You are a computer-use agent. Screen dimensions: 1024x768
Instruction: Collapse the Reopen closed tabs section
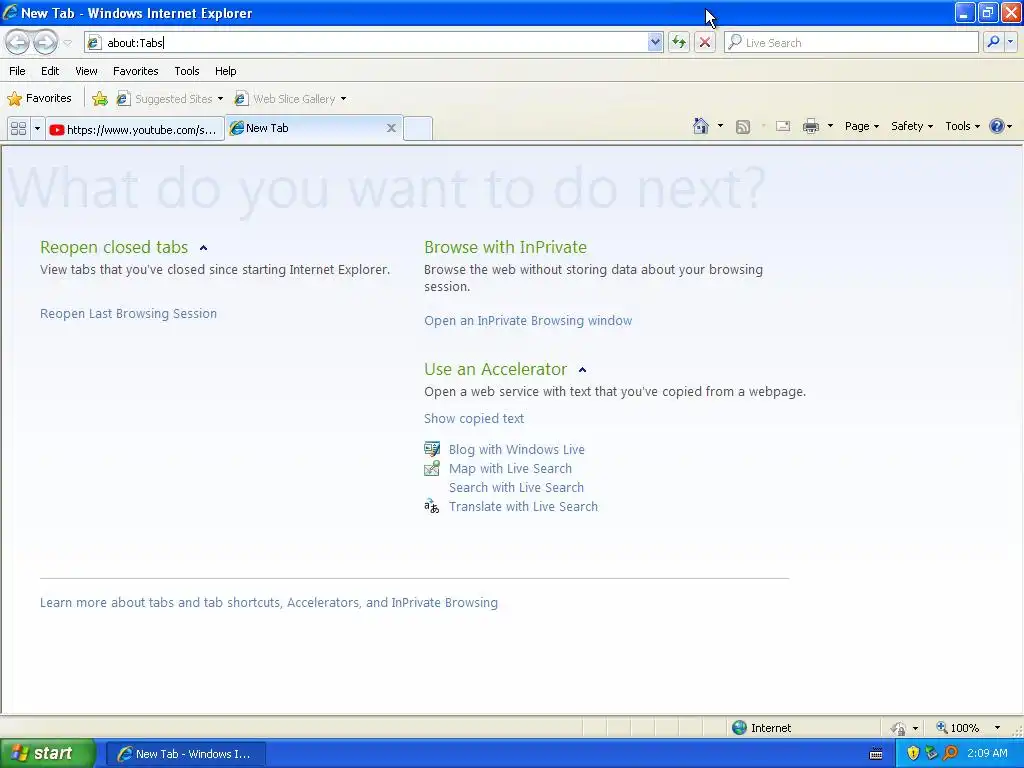coord(203,248)
